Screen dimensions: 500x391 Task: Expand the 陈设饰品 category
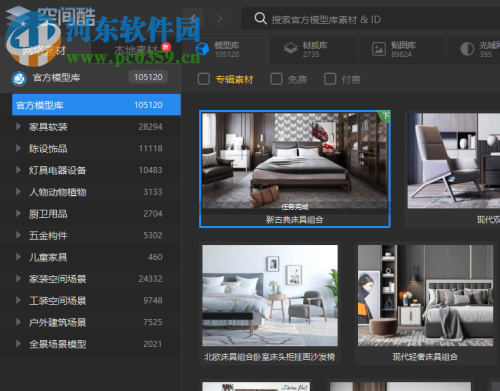[x=18, y=148]
